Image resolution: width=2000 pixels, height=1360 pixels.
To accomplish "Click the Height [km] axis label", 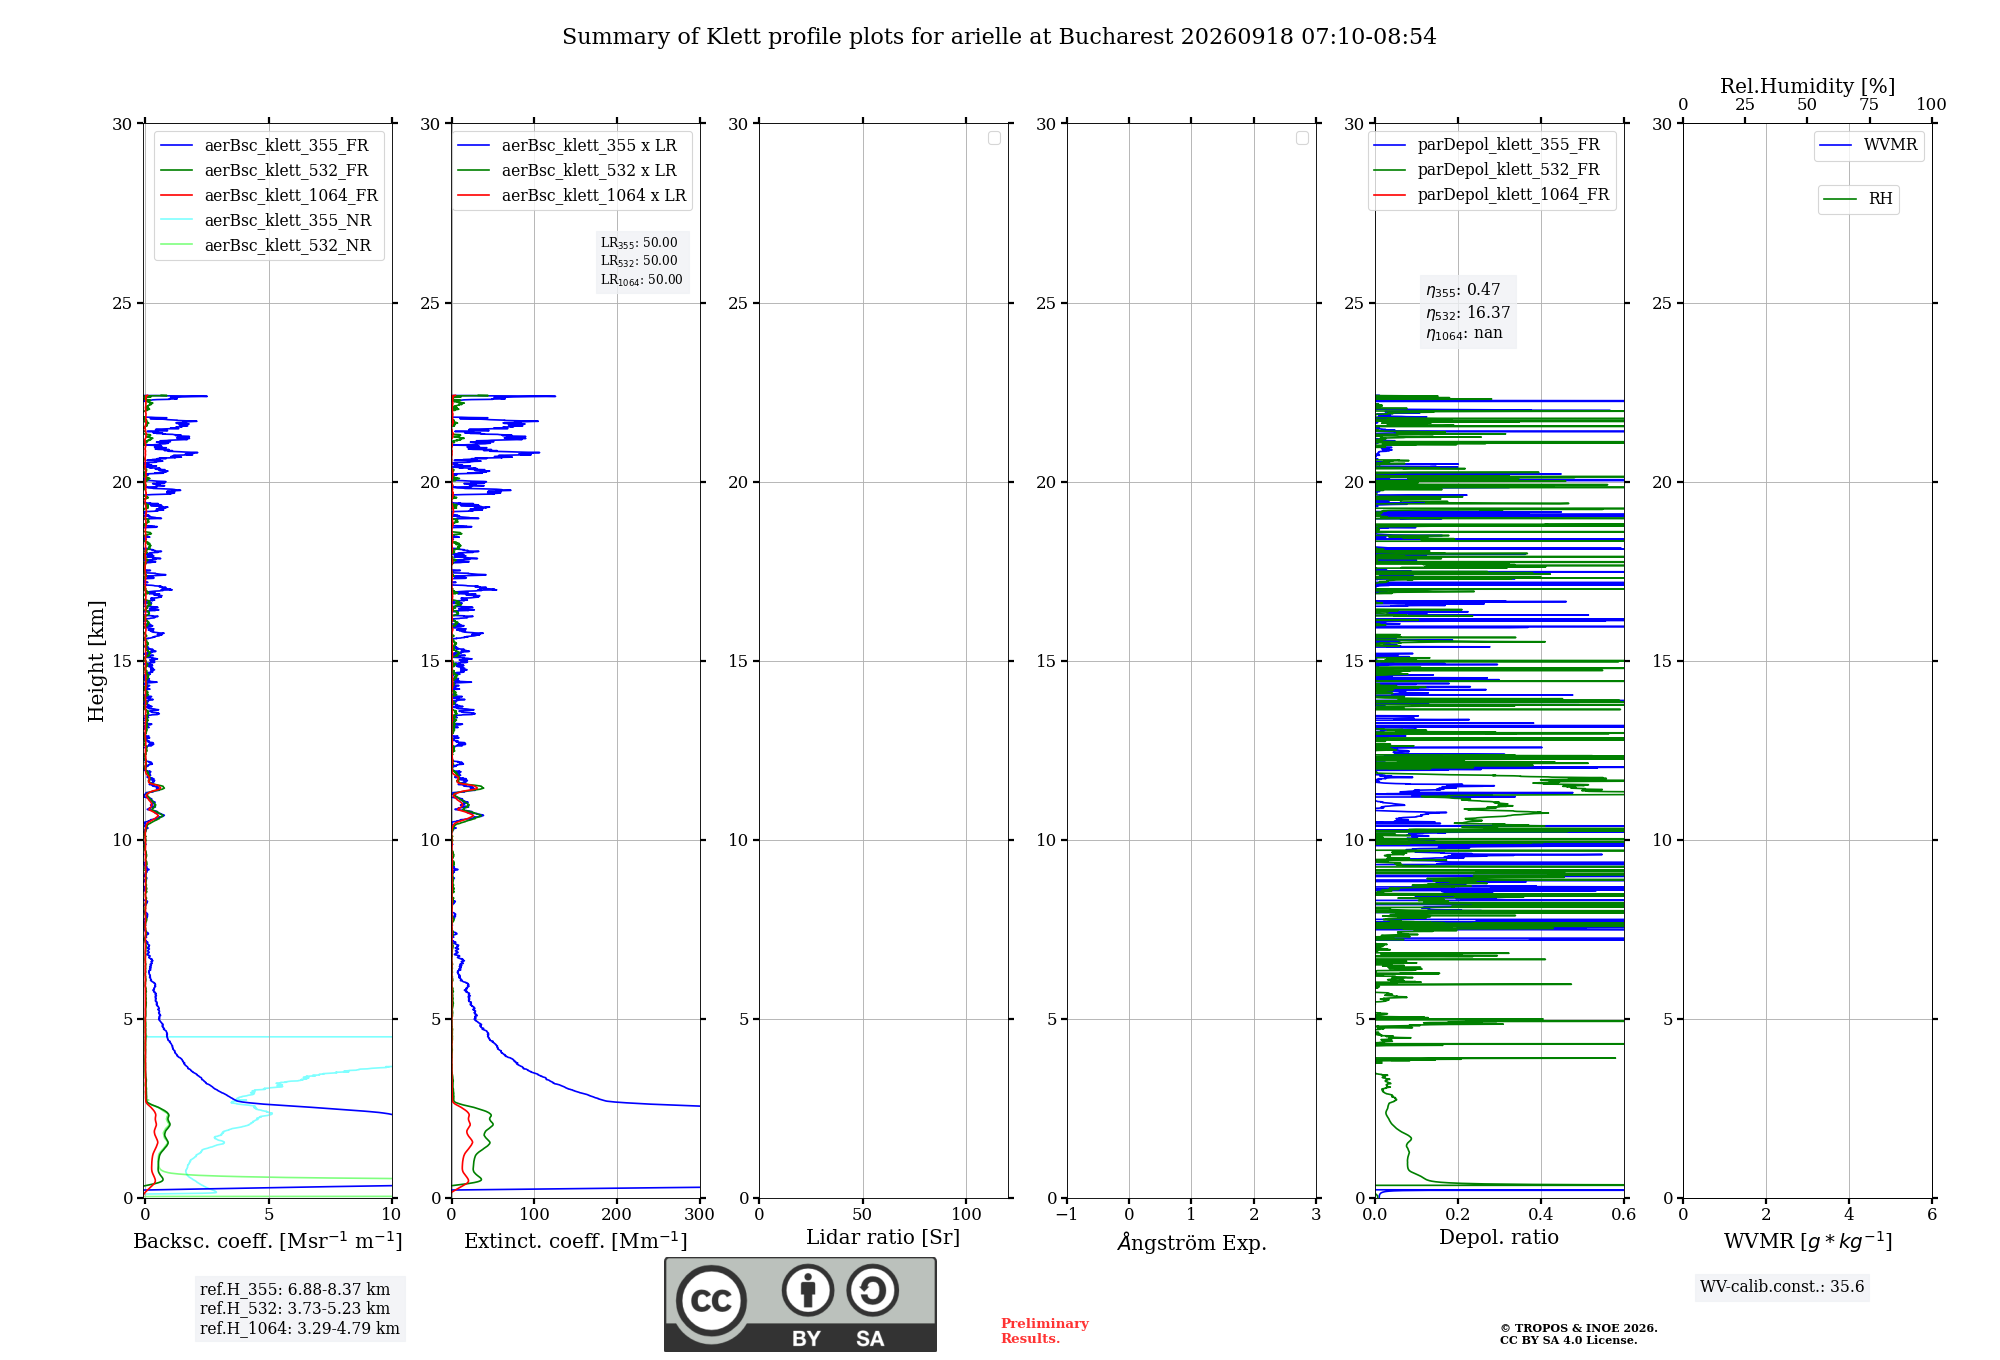I will coord(96,661).
